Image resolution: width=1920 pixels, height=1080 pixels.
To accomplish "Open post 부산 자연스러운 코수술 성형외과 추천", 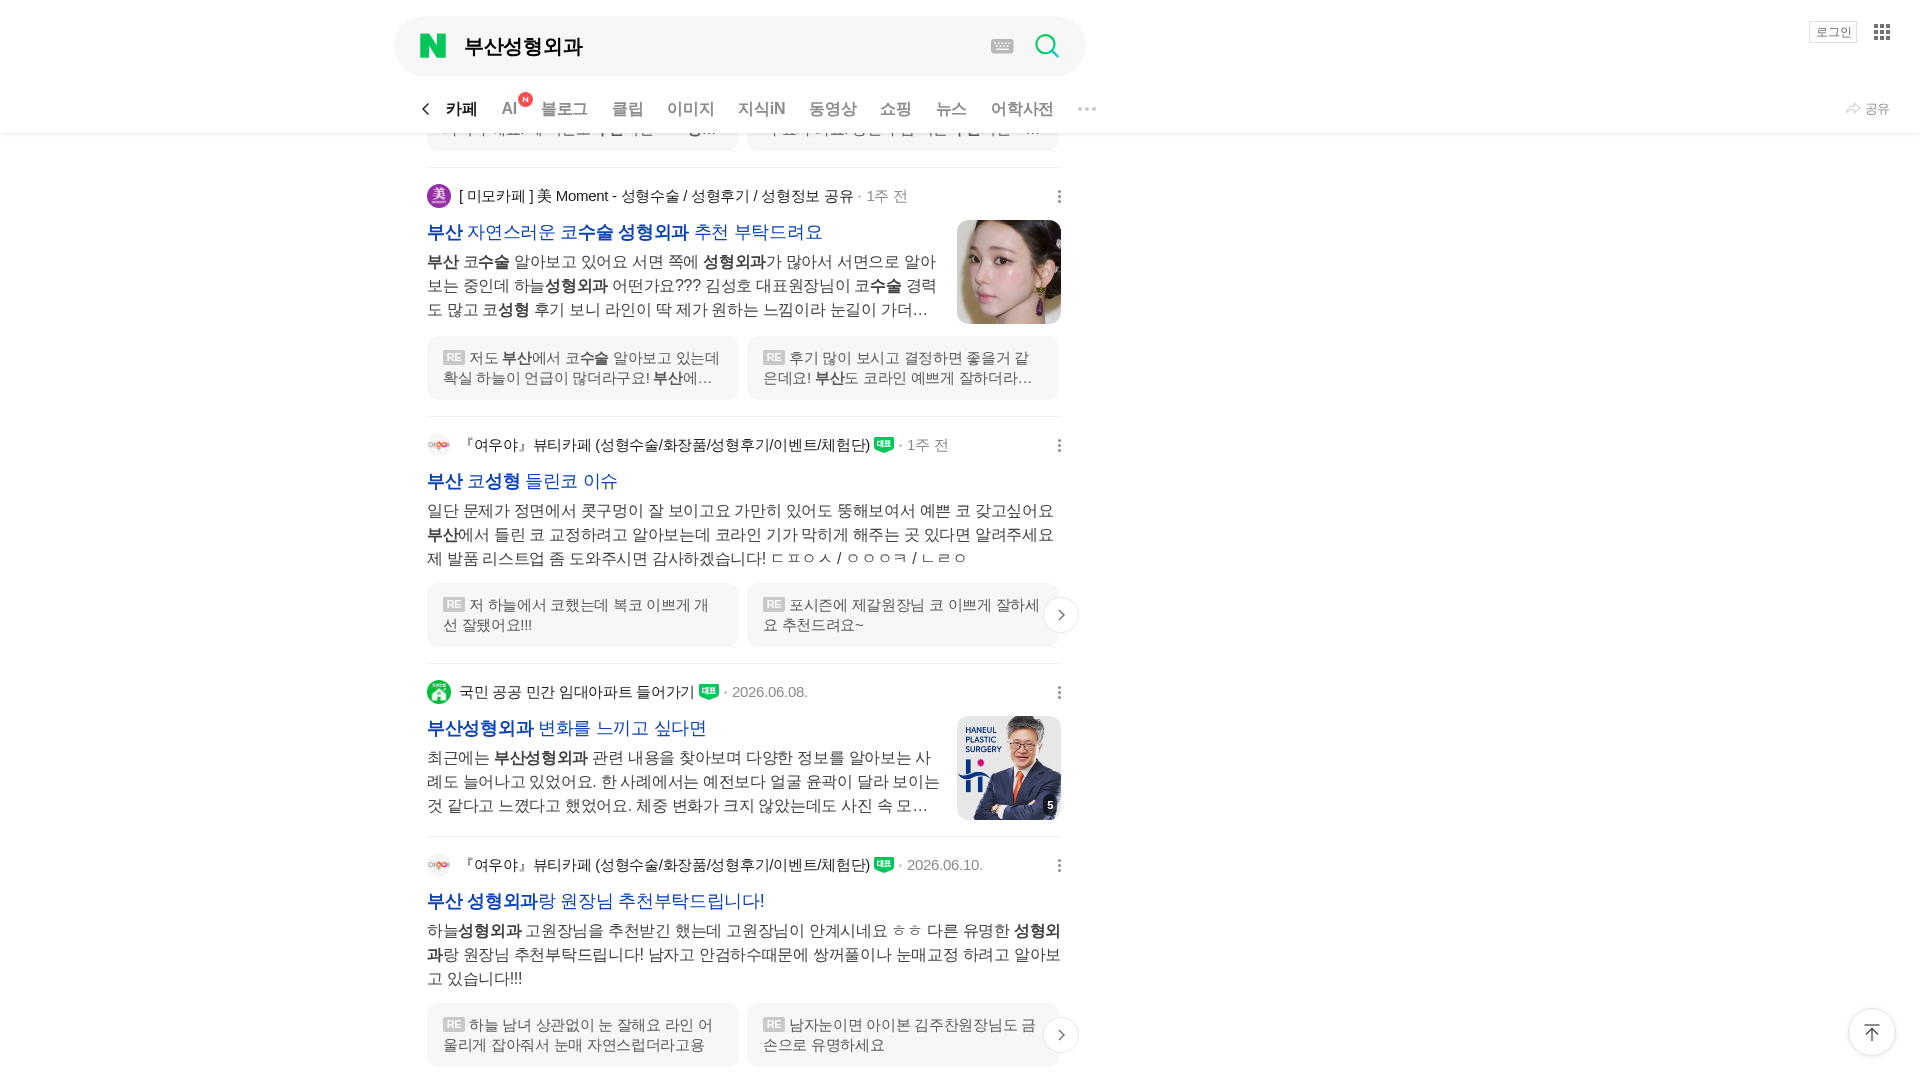I will [625, 232].
